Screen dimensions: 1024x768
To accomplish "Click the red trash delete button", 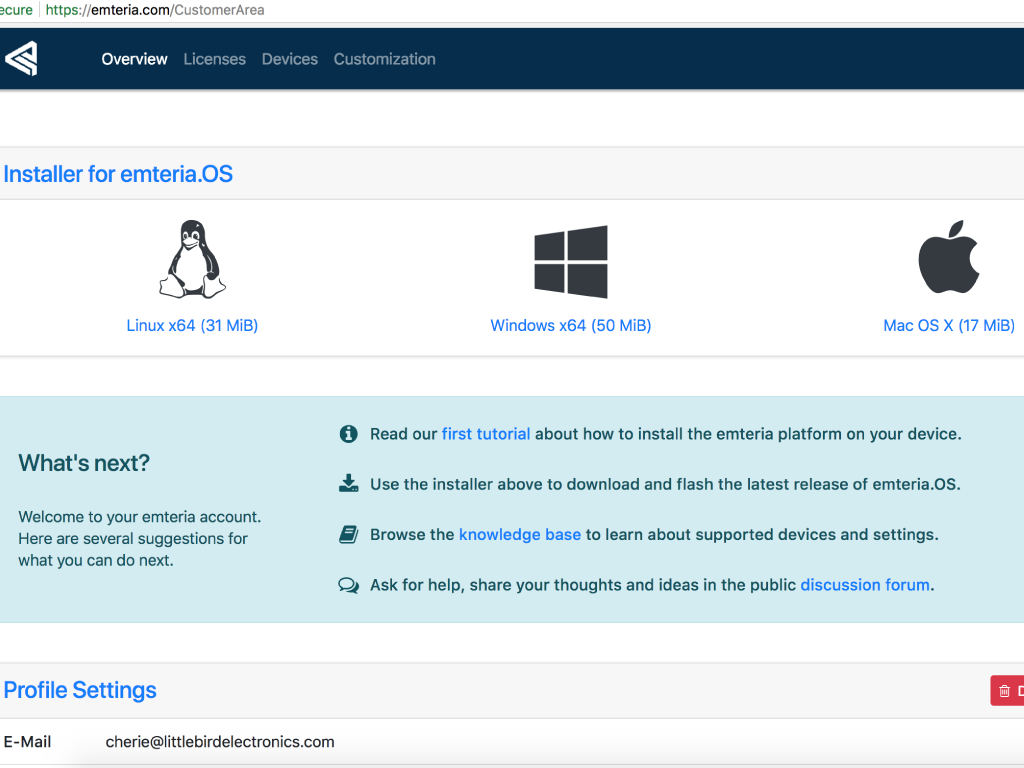I will point(1007,690).
